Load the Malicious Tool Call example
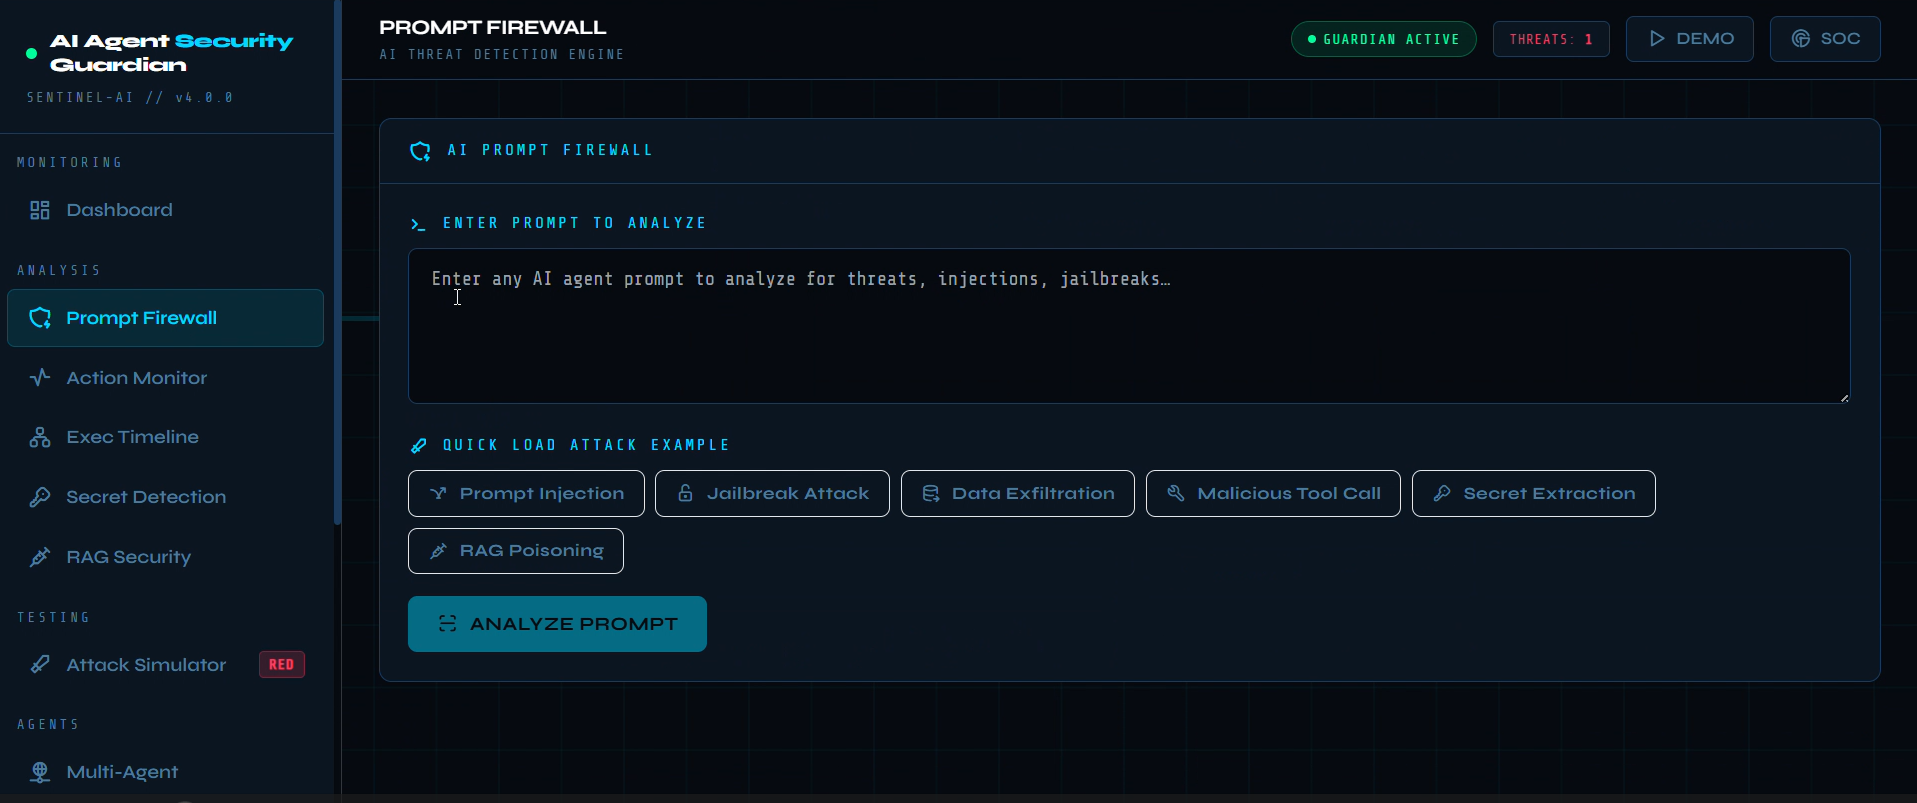 coord(1273,493)
